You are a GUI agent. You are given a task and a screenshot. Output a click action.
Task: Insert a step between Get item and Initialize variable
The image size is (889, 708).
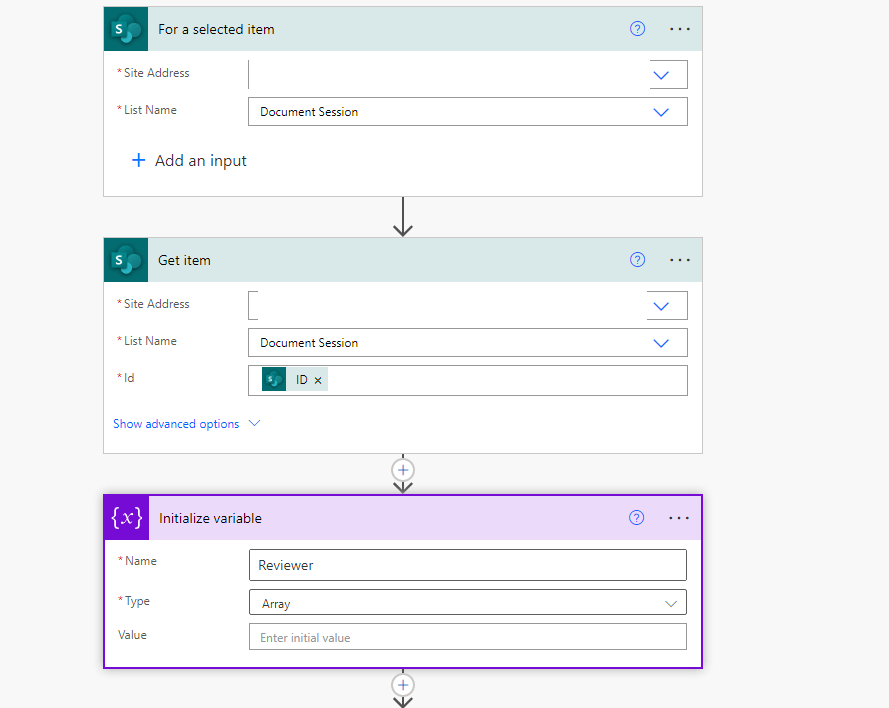(x=403, y=470)
